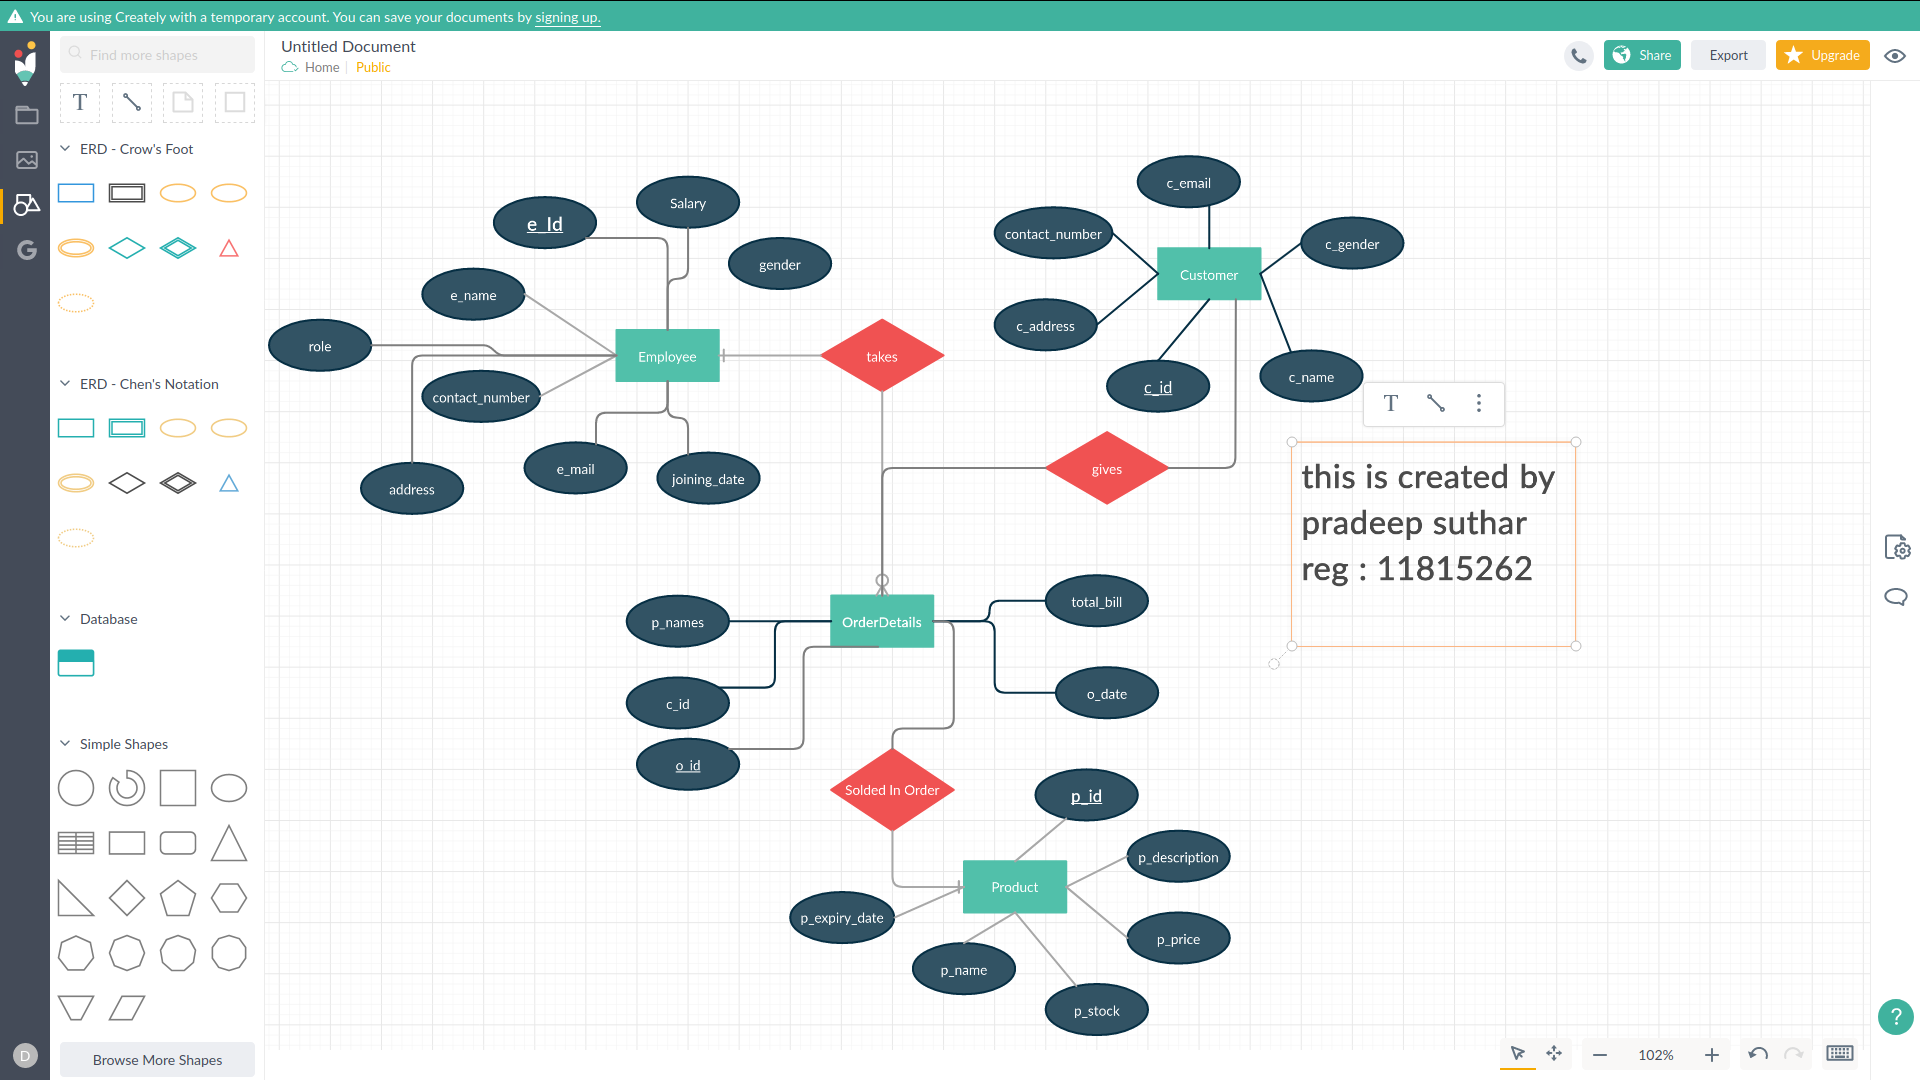The width and height of the screenshot is (1920, 1080).
Task: Click the signing up link
Action: tap(567, 17)
